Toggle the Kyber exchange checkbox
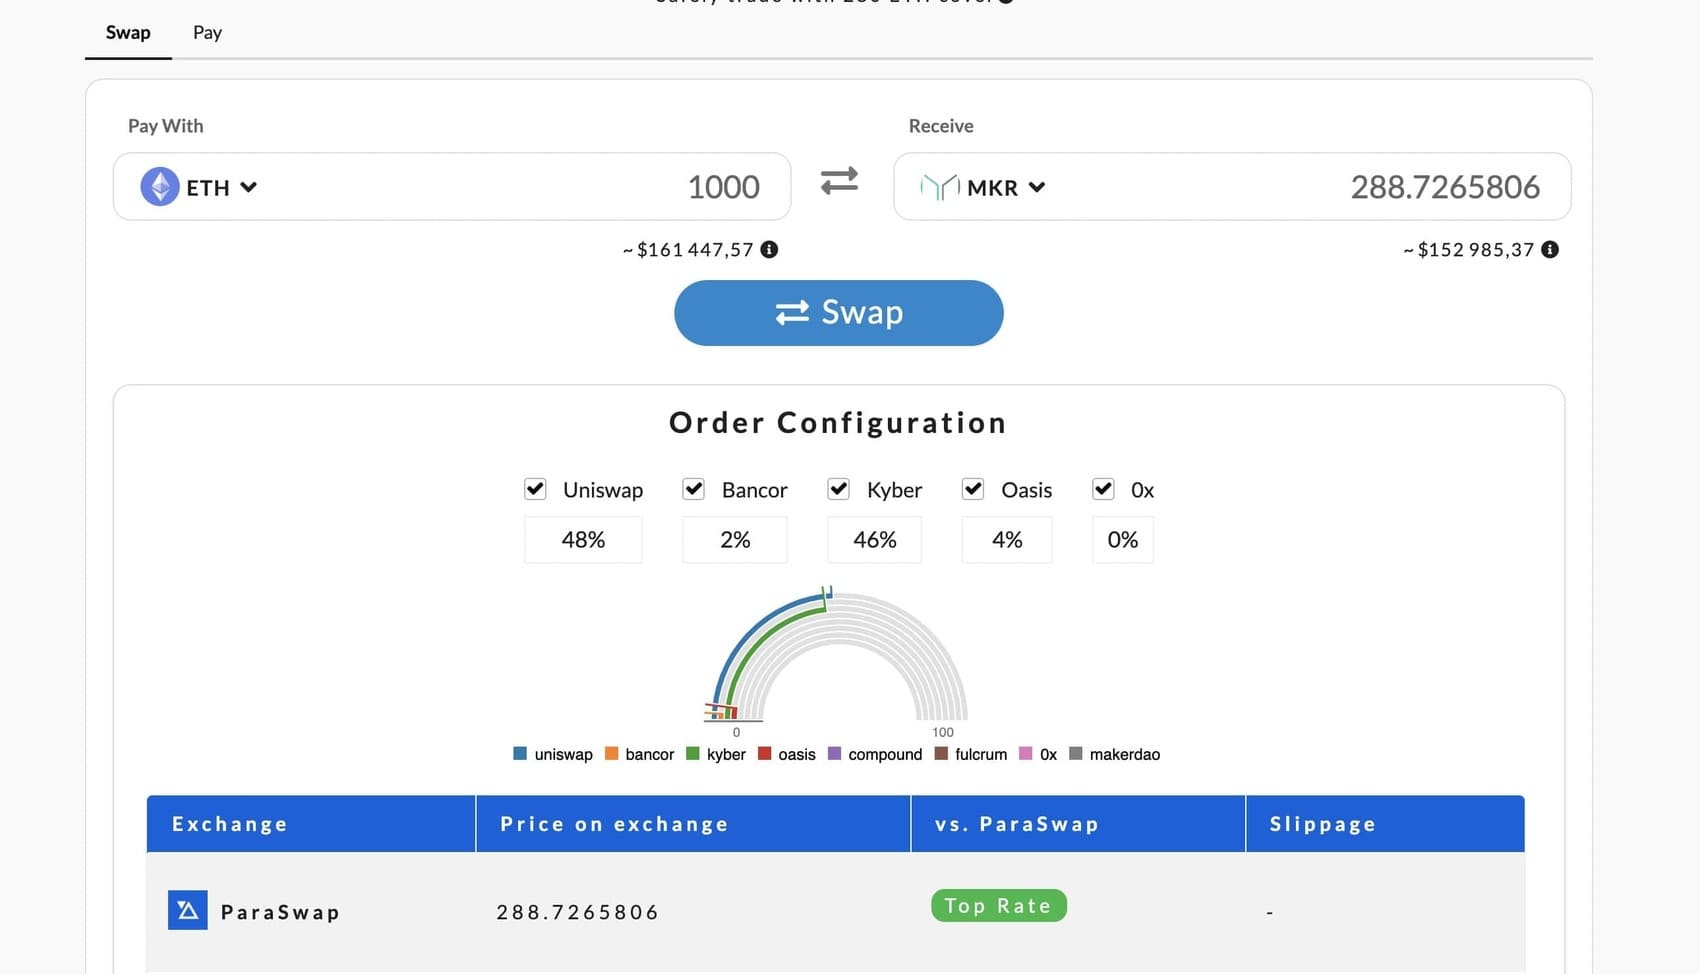Screen dimensions: 1700x974 (x=839, y=489)
